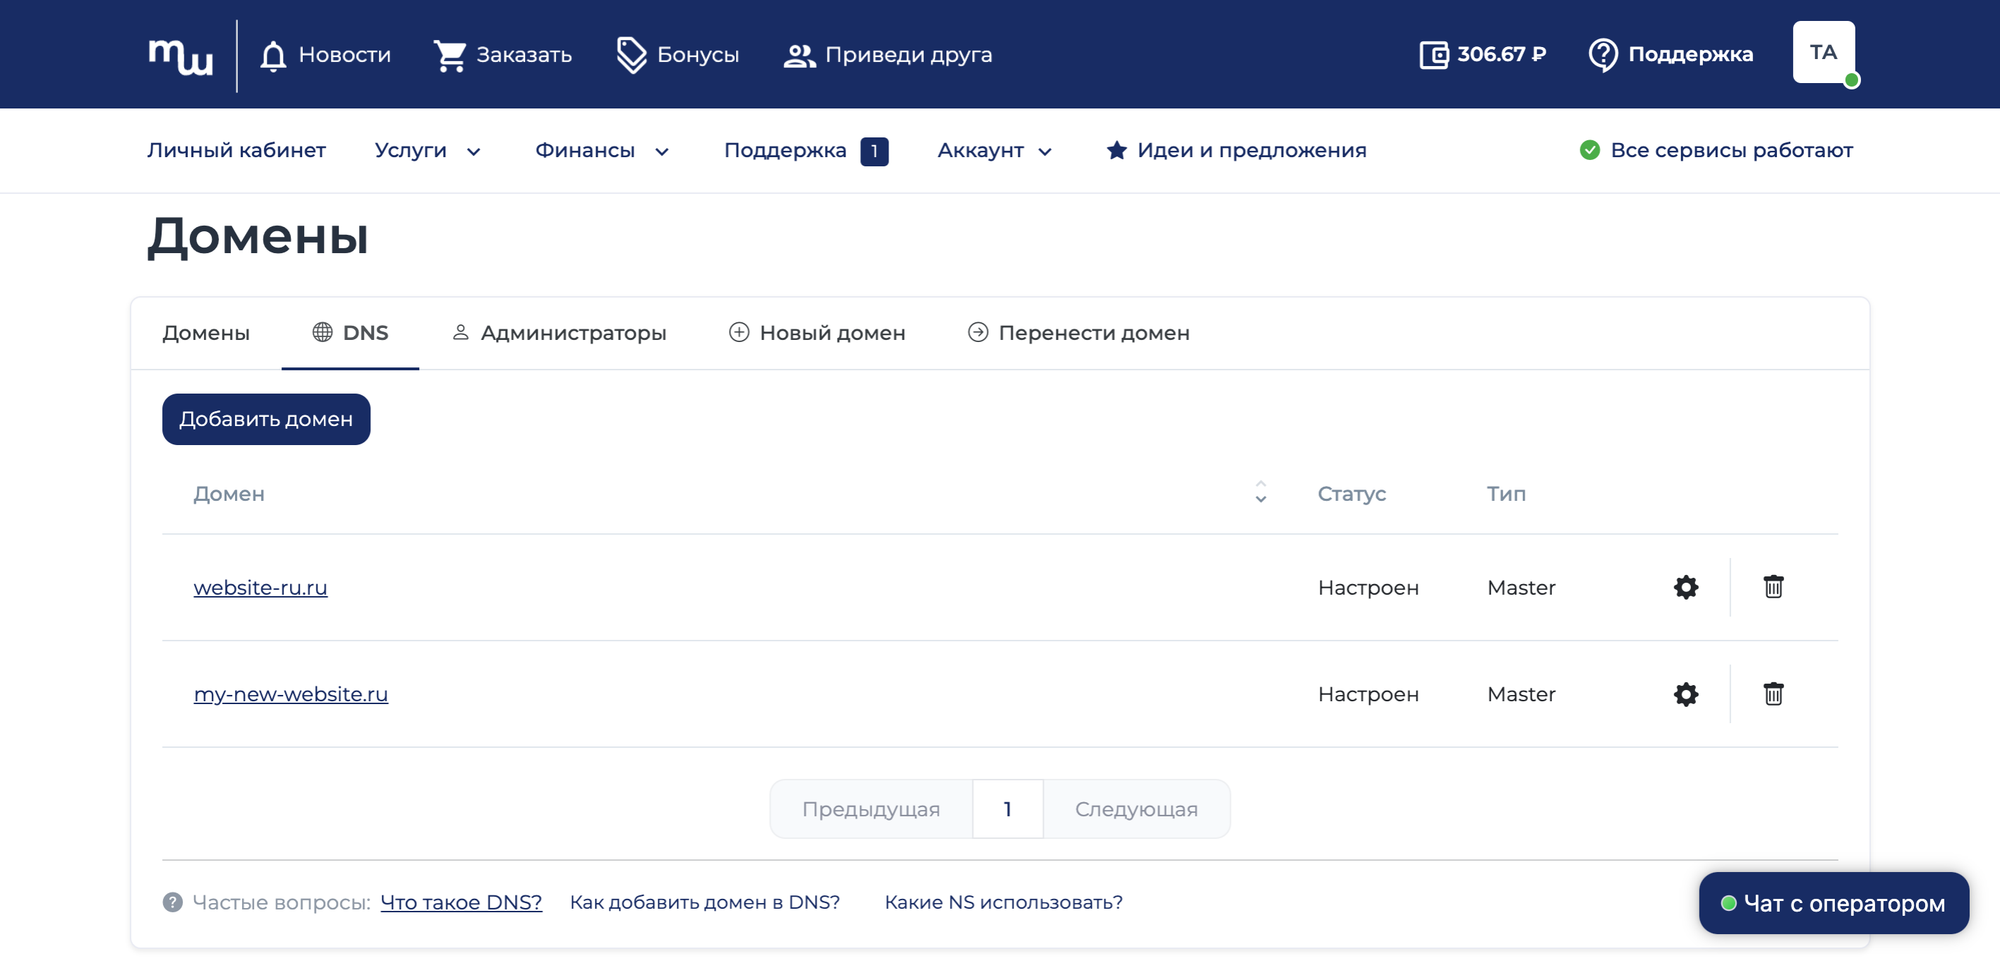Open the my-new-website.ru domain link
The image size is (2000, 965).
(x=291, y=694)
